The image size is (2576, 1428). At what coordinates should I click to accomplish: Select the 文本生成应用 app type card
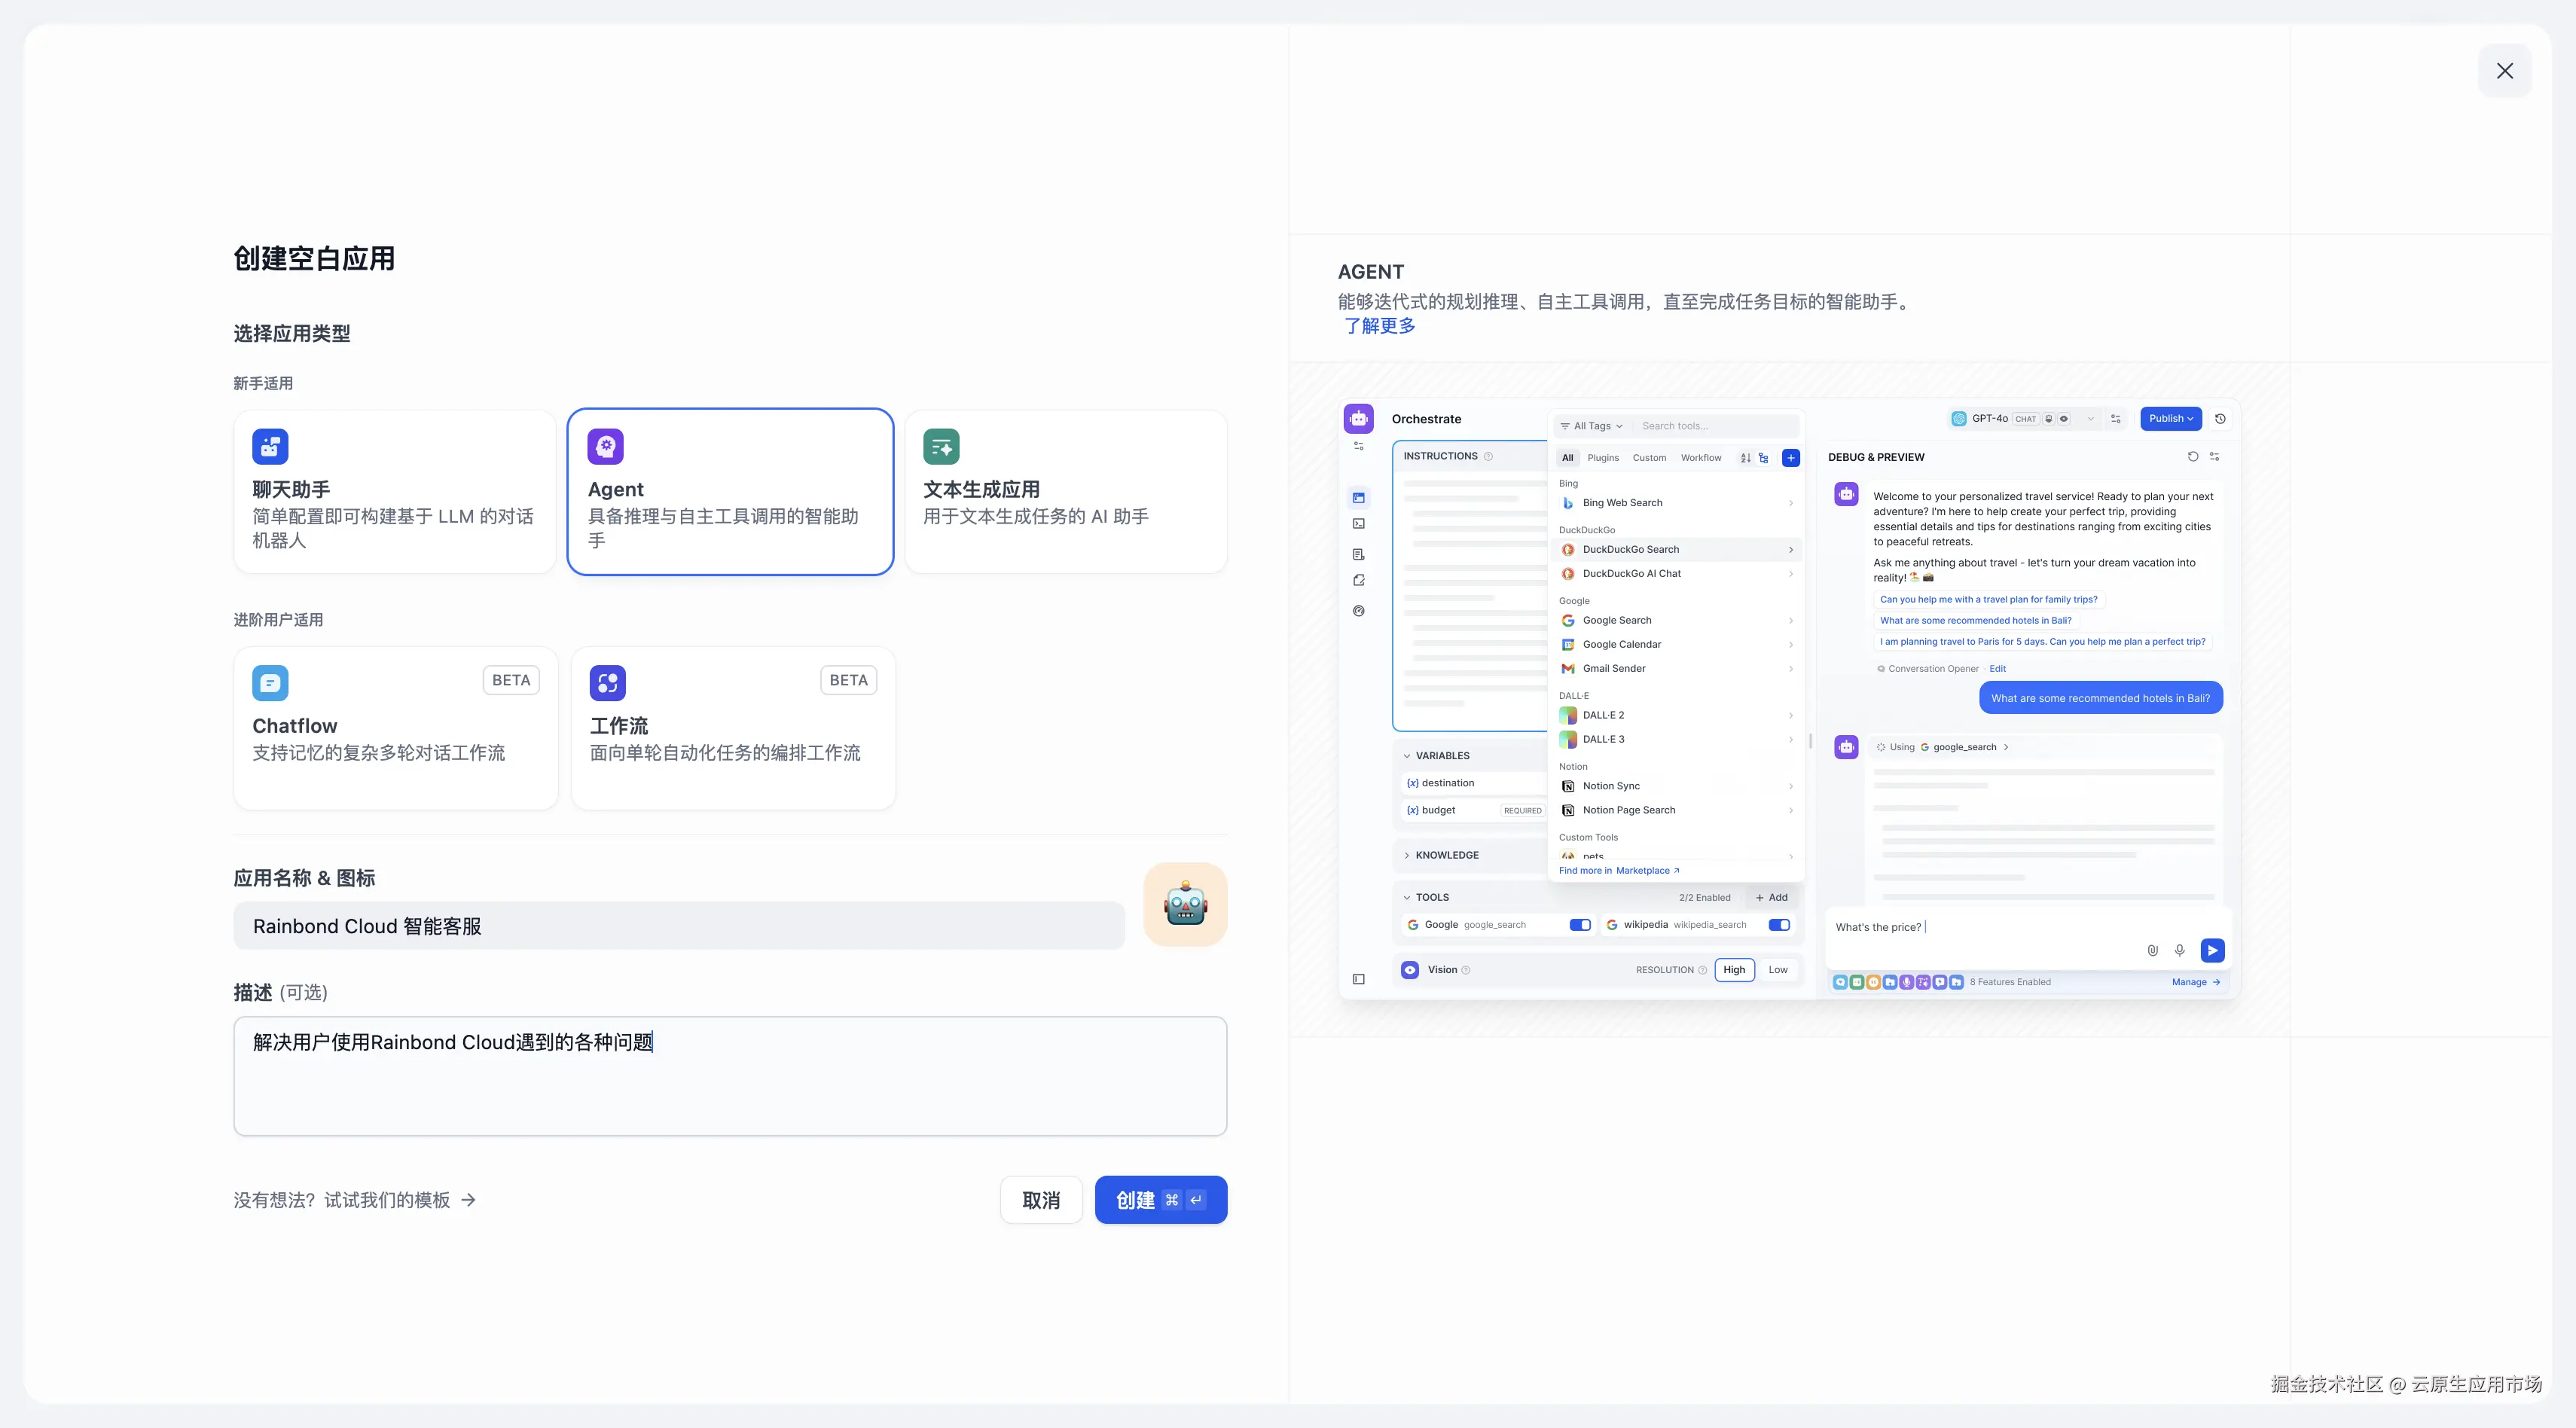[1065, 491]
